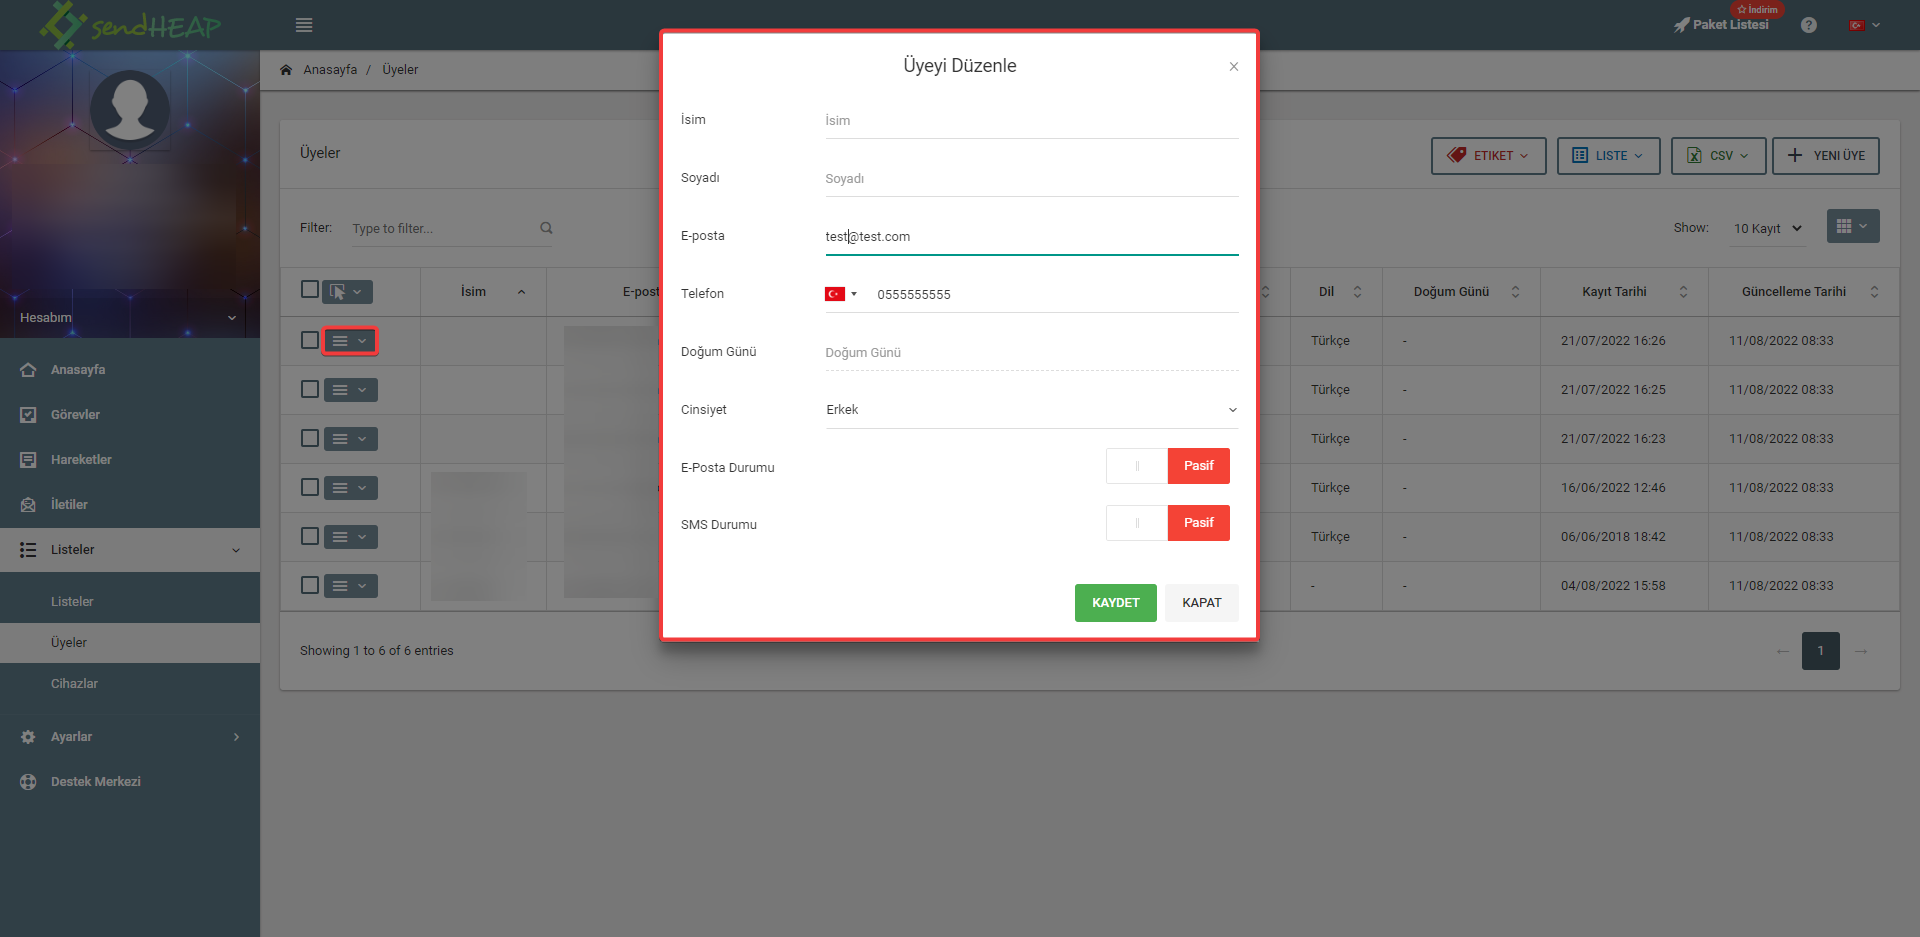Open İletiler in the sidebar
The width and height of the screenshot is (1920, 937).
click(x=130, y=505)
